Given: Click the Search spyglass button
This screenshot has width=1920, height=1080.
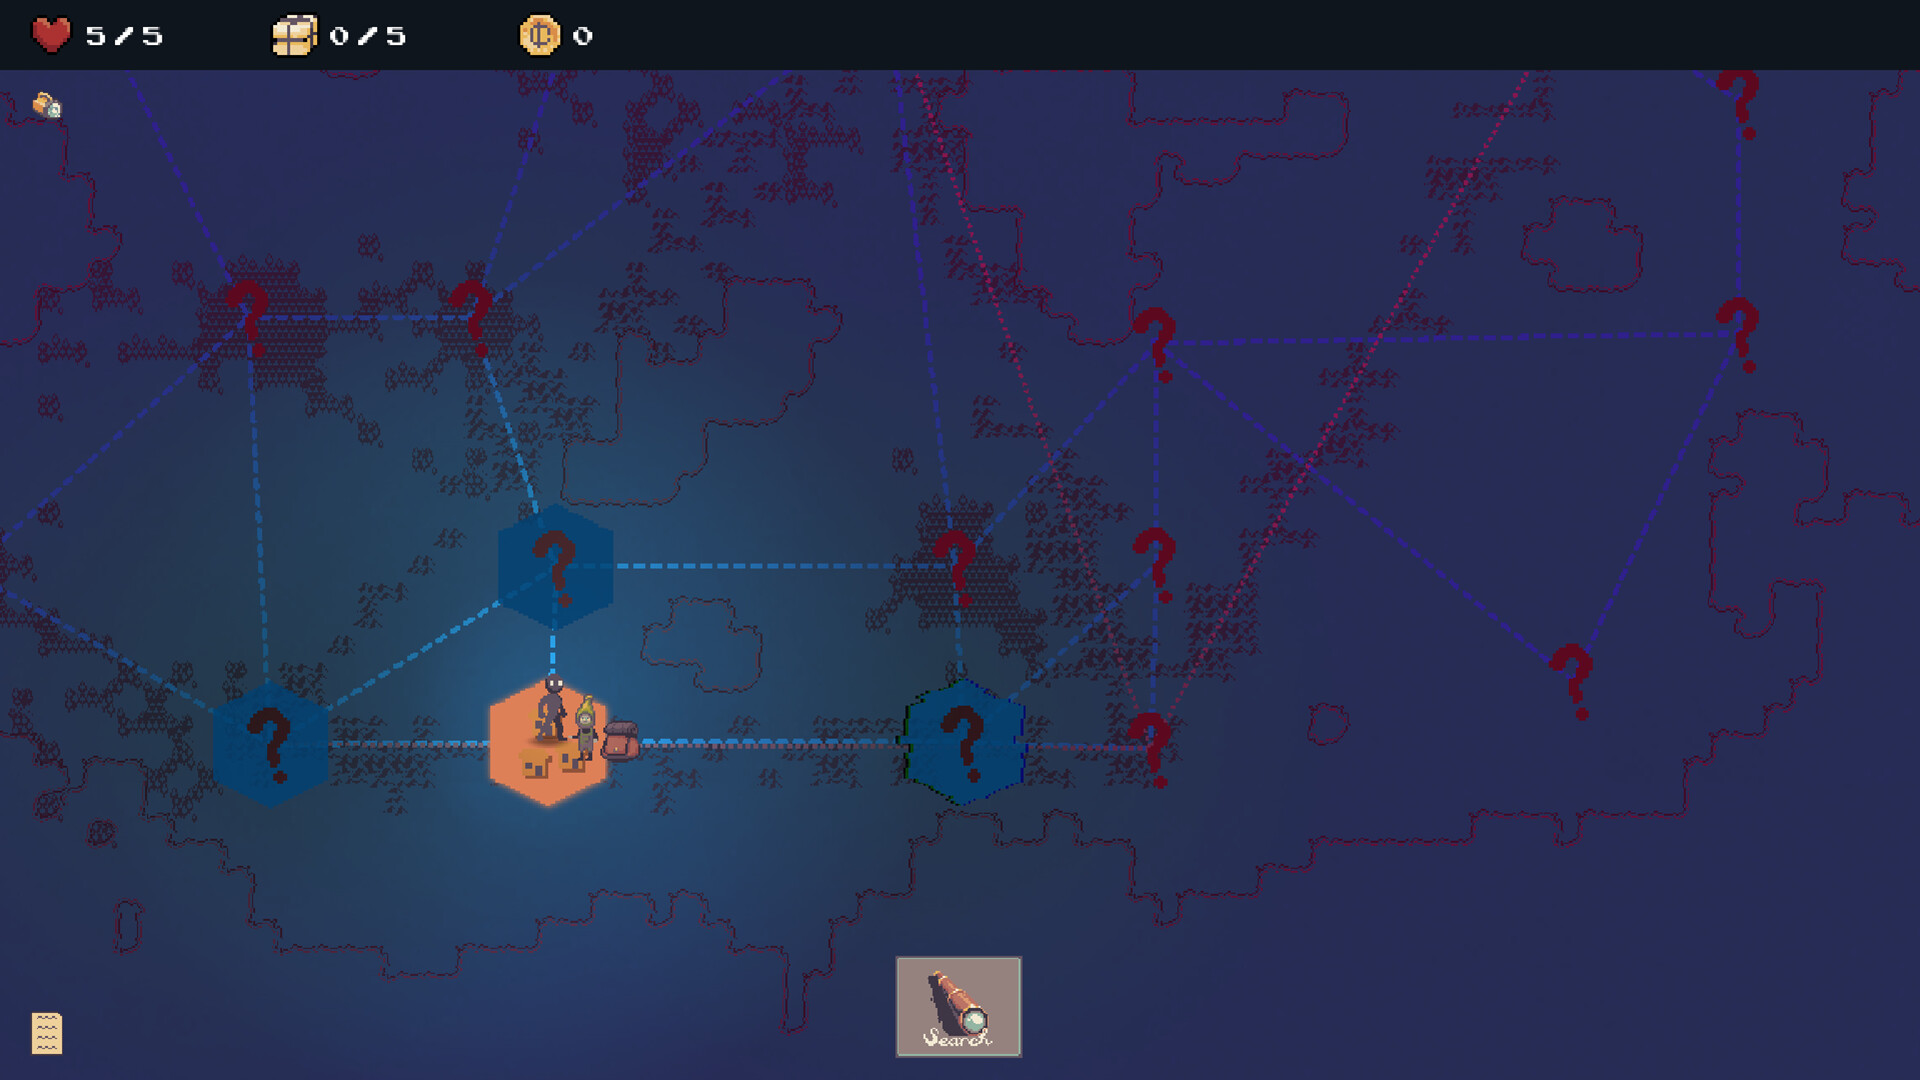Looking at the screenshot, I should click(x=958, y=1006).
